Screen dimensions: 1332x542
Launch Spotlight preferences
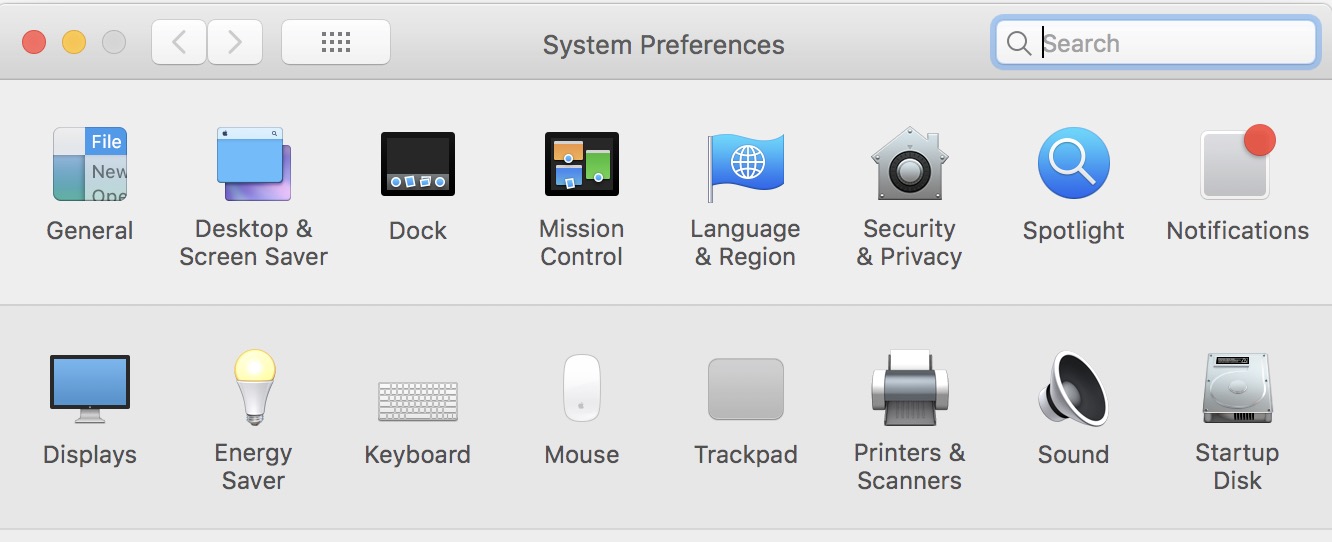click(x=1073, y=164)
